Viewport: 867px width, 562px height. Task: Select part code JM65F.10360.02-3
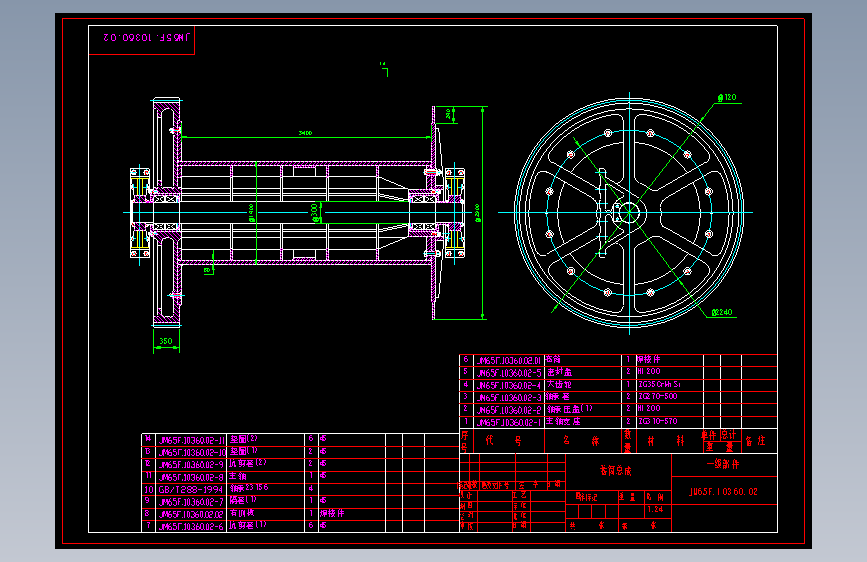(509, 398)
